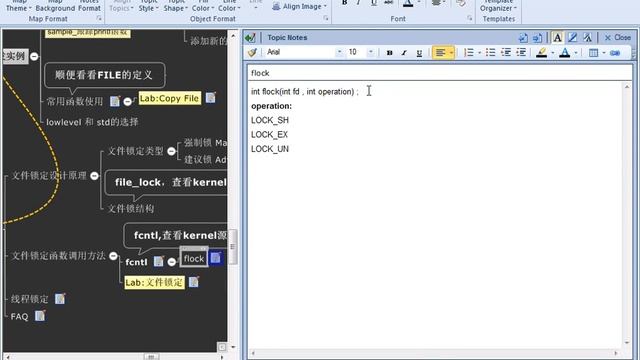Image resolution: width=640 pixels, height=360 pixels.
Task: Click the notes panel toggle icon beside Topic Notes
Action: 250,38
